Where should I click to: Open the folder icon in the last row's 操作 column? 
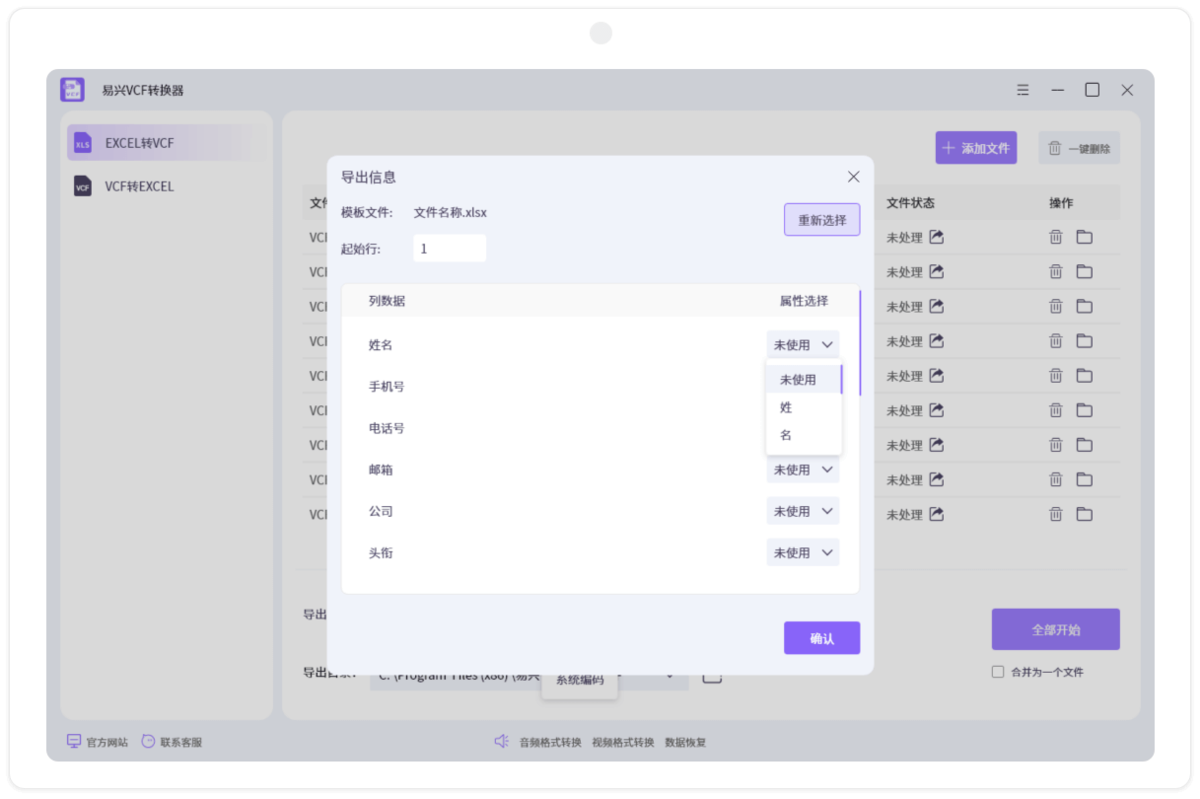pos(1085,514)
